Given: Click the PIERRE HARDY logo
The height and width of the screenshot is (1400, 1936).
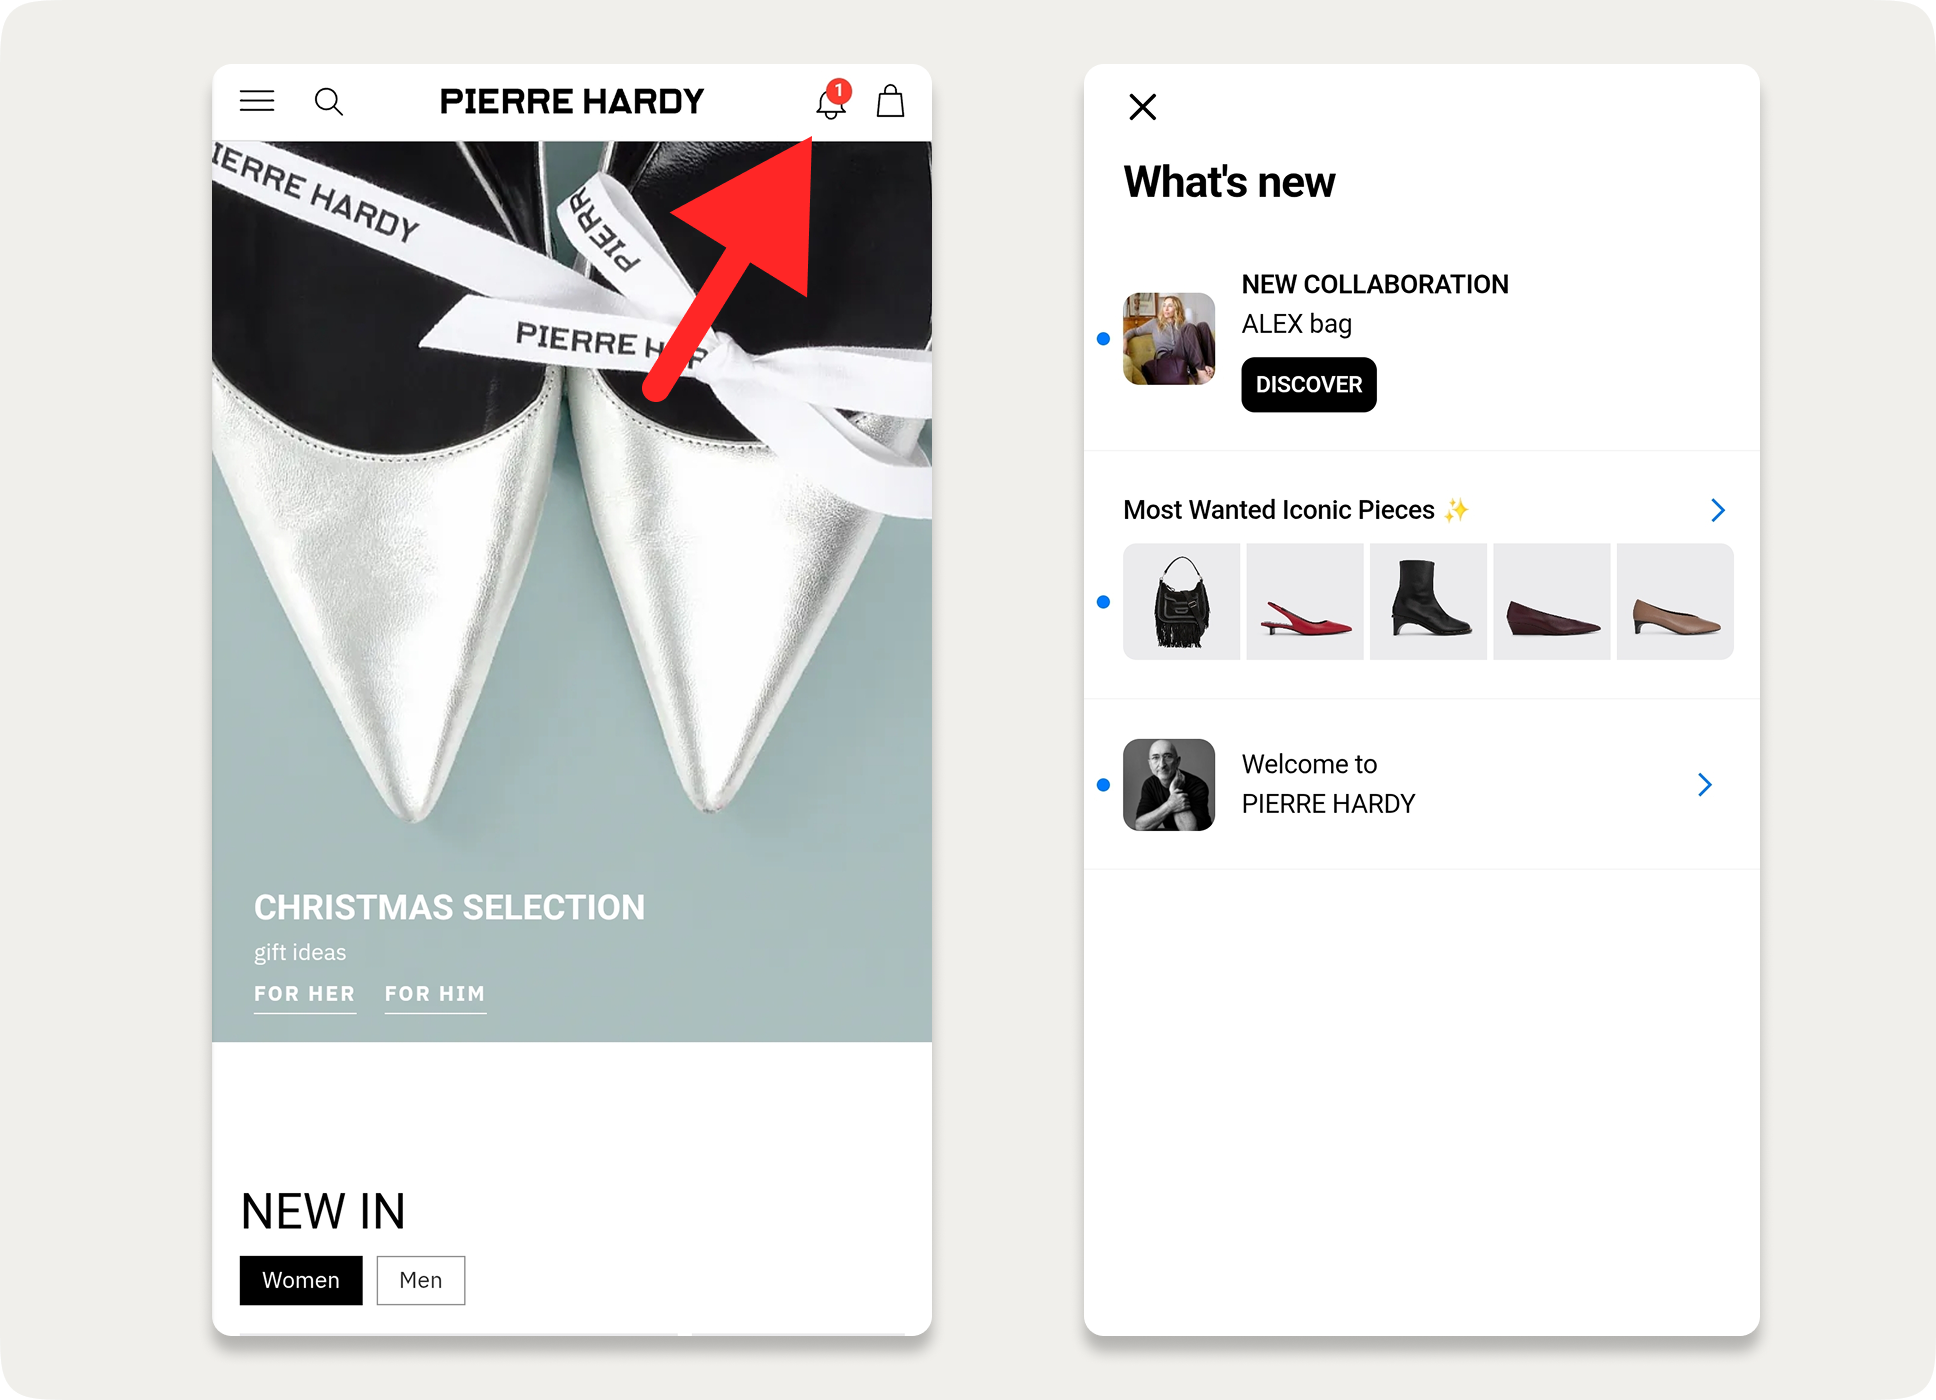Looking at the screenshot, I should pos(572,101).
